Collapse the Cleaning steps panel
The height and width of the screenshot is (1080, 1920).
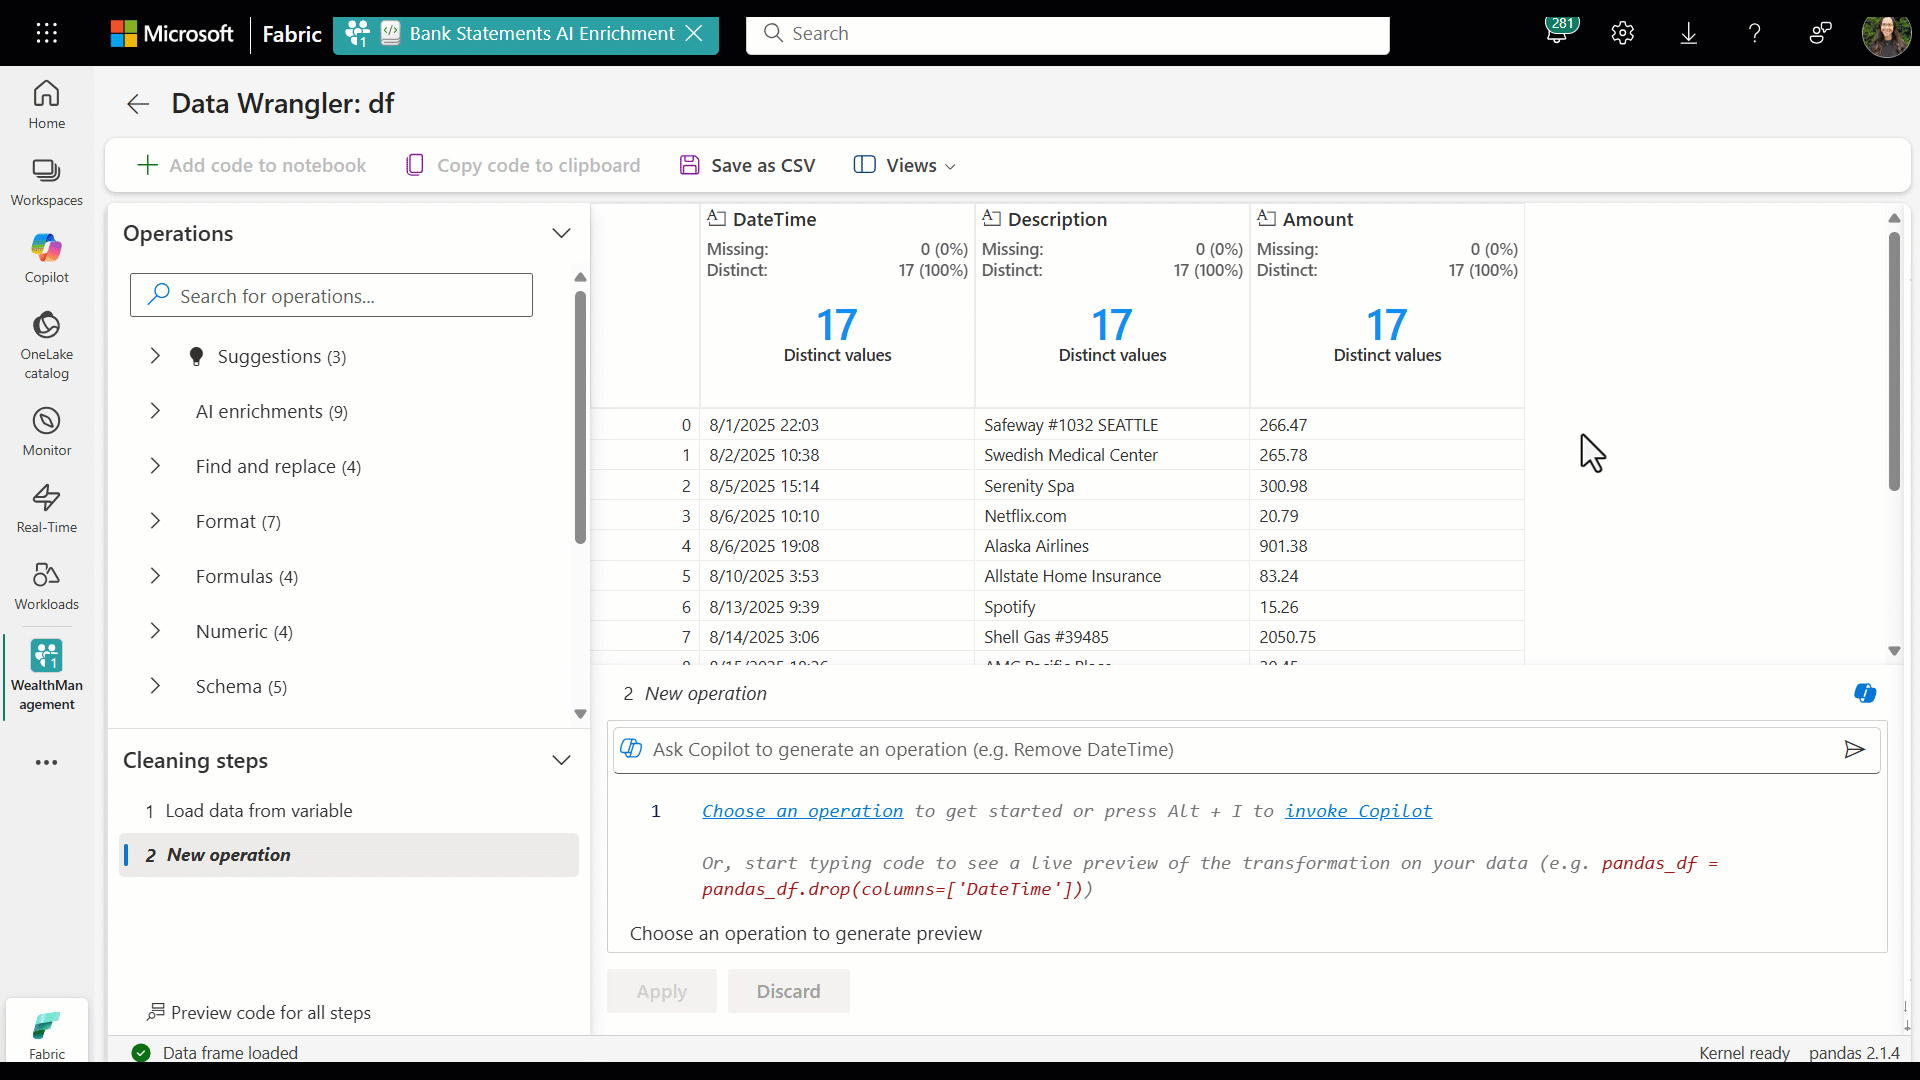coord(561,760)
